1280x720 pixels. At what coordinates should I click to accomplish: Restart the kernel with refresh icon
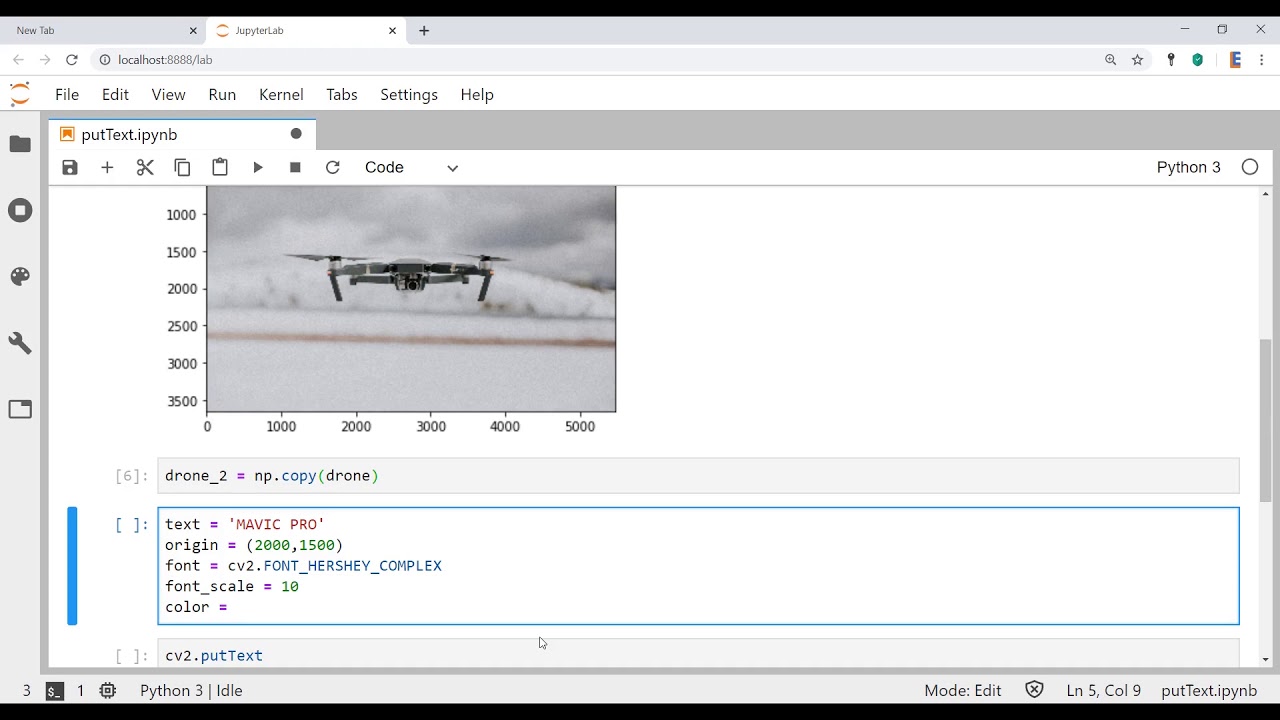[x=333, y=167]
